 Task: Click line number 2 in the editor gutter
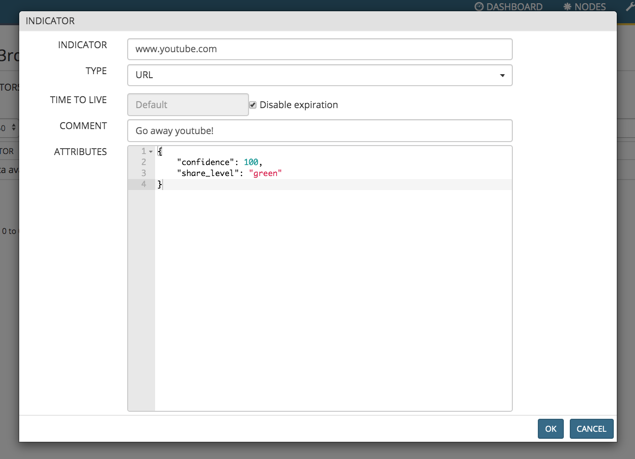[144, 162]
